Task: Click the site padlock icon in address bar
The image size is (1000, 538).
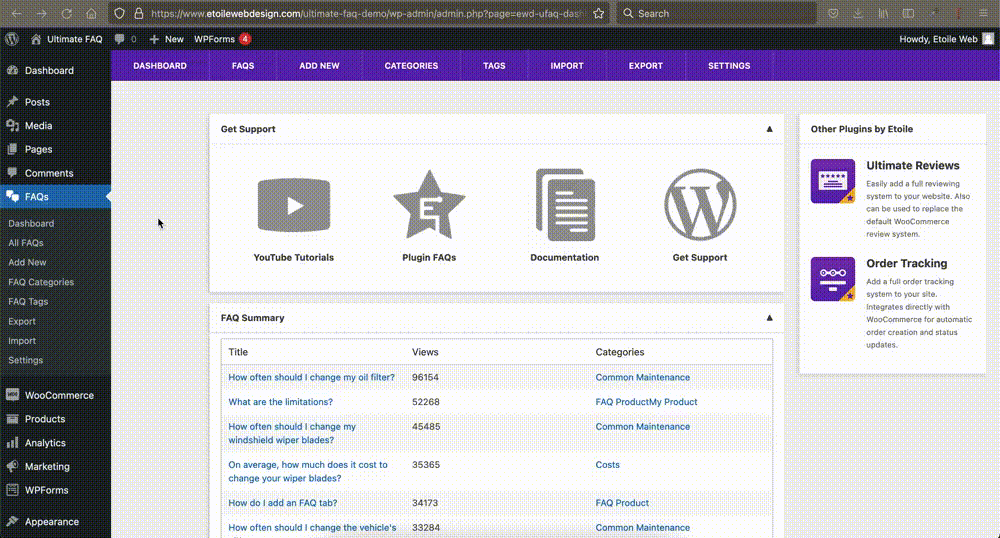Action: pyautogui.click(x=138, y=13)
